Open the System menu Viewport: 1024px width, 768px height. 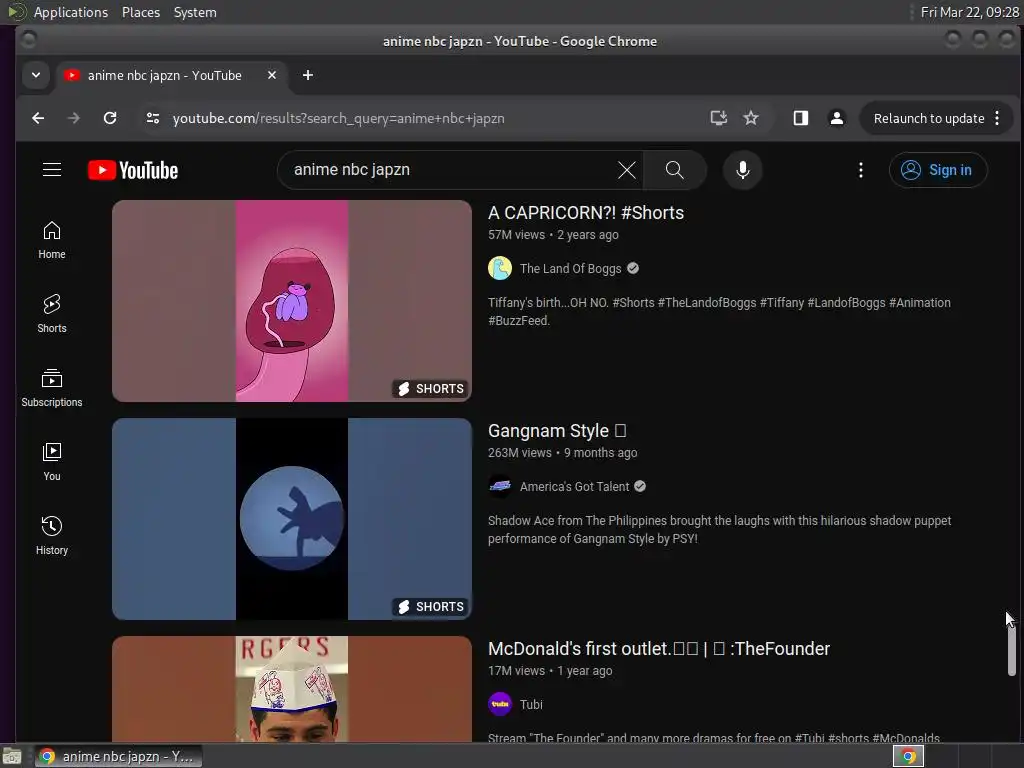coord(195,12)
